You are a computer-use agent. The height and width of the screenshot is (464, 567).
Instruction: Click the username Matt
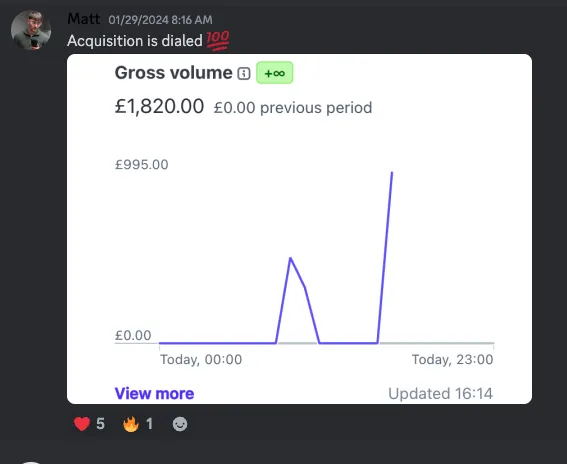[x=84, y=19]
